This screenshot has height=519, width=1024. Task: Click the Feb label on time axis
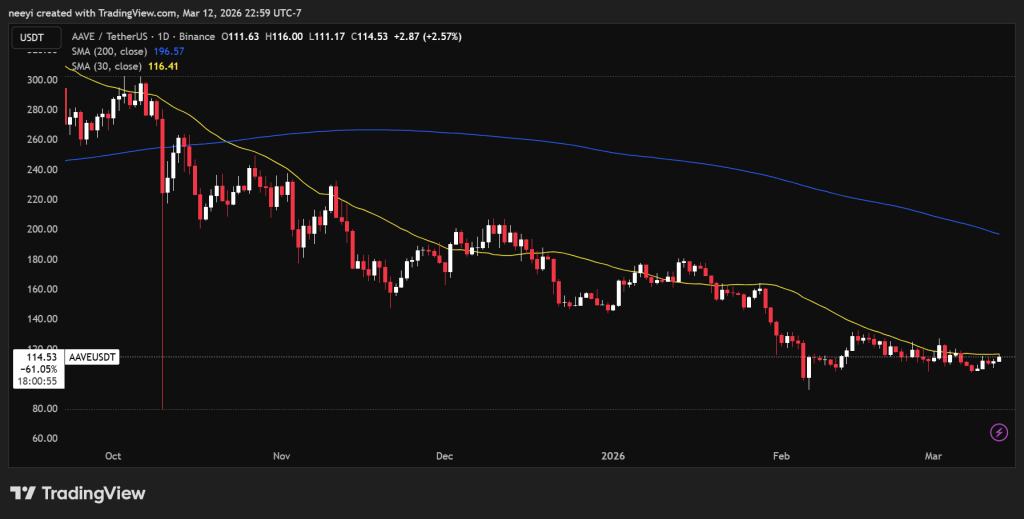(x=781, y=456)
